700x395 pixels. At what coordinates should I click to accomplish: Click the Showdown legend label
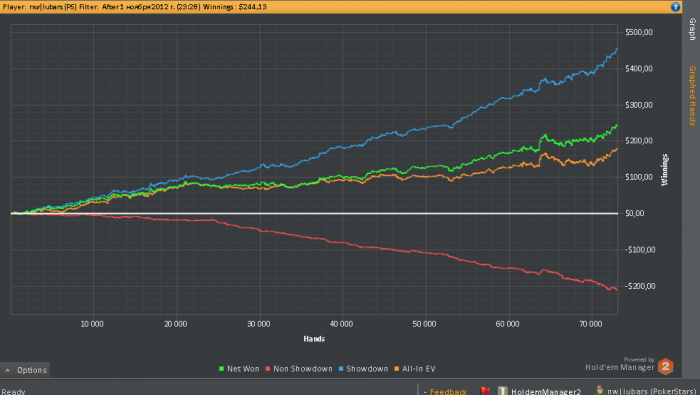[x=367, y=369]
